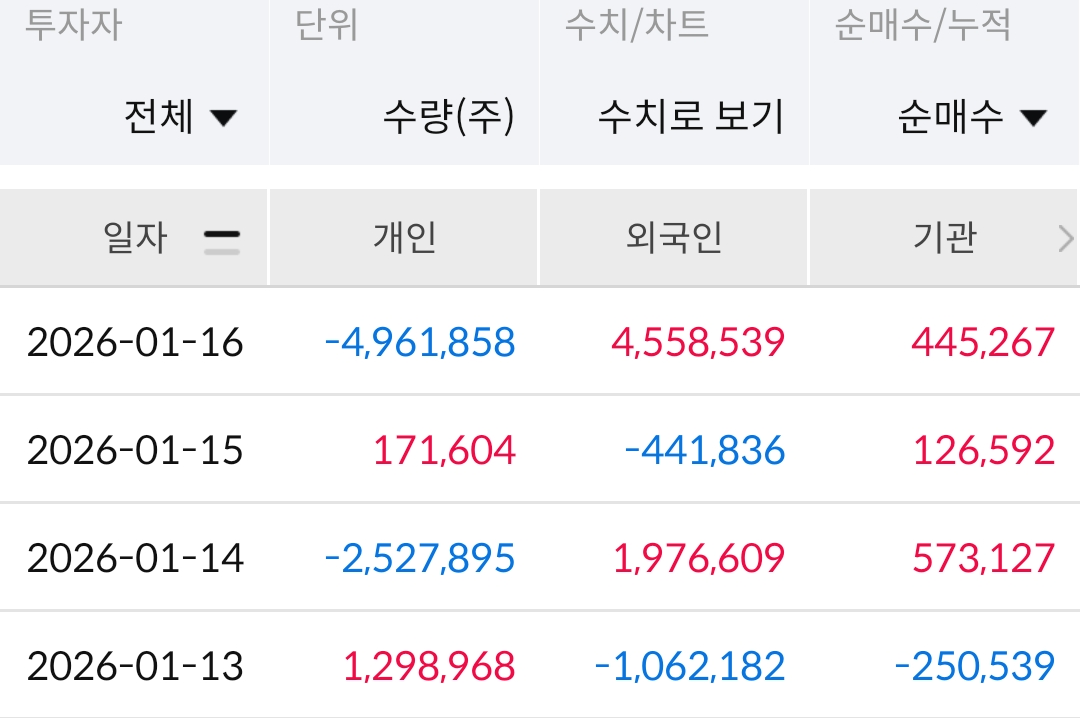This screenshot has height=718, width=1080.
Task: Toggle the 수량(주) unit selector
Action: [x=448, y=118]
